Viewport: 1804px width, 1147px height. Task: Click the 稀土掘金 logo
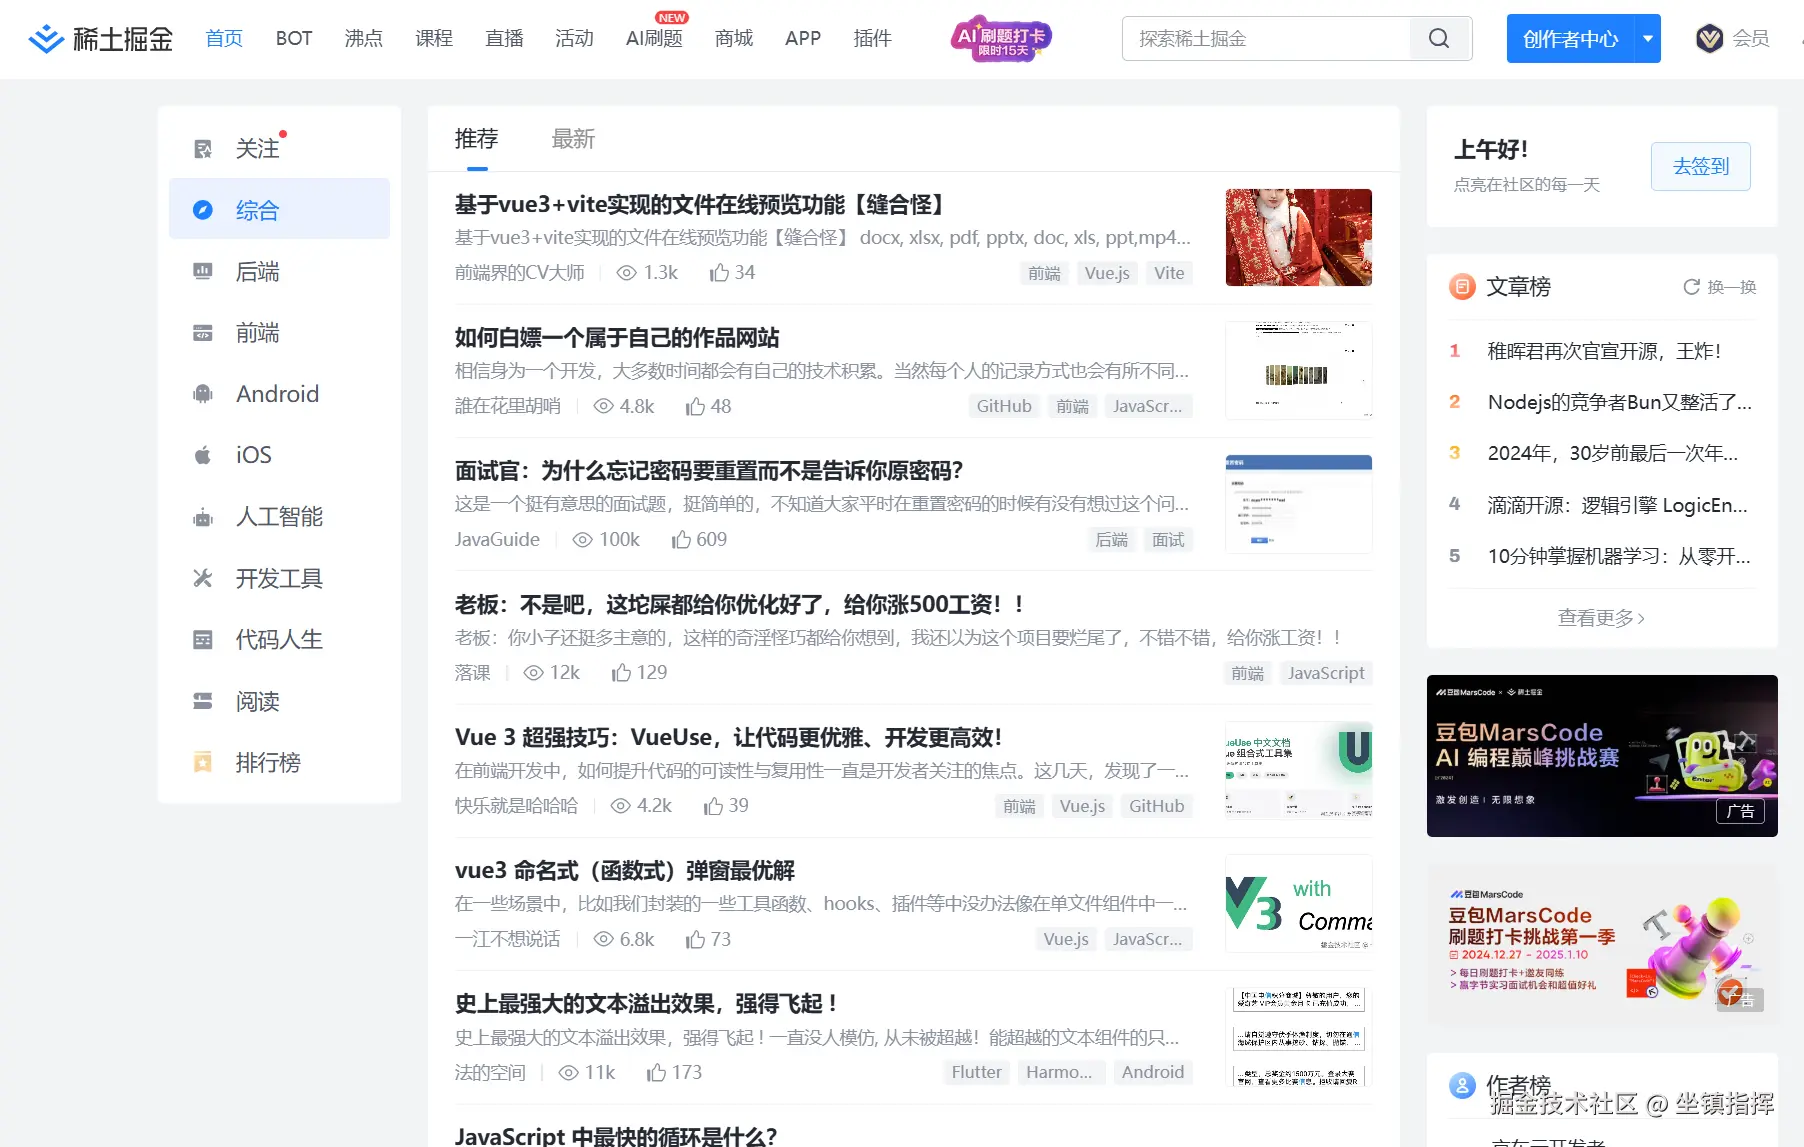tap(100, 39)
